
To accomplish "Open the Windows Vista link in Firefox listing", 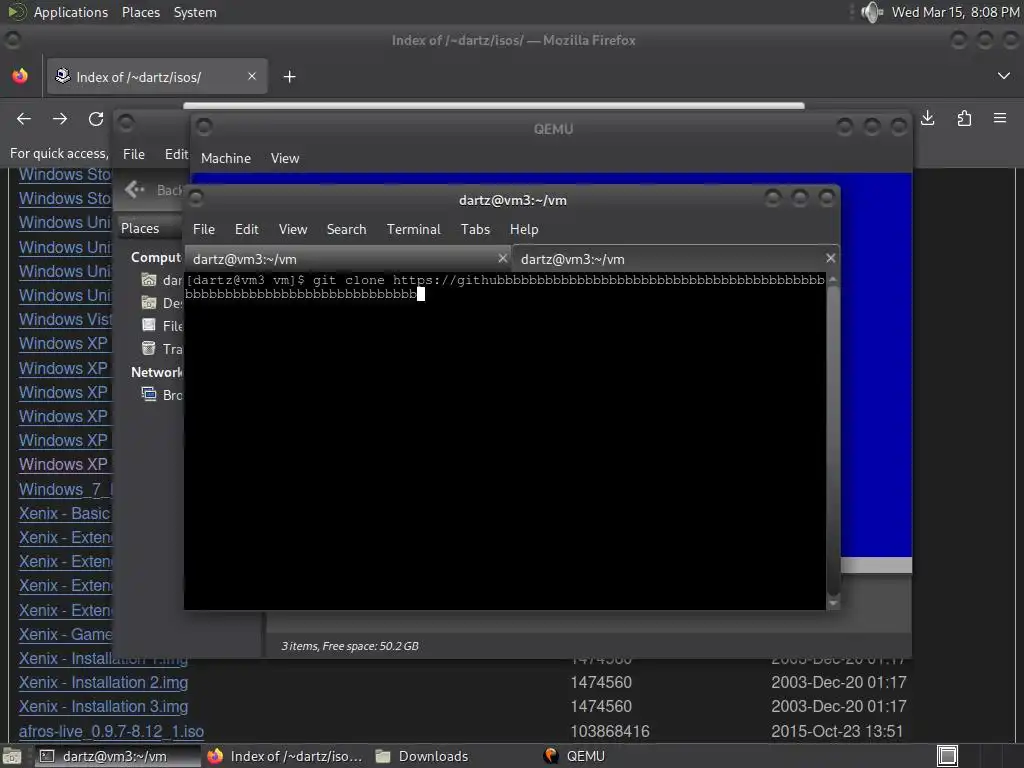I will (x=65, y=319).
